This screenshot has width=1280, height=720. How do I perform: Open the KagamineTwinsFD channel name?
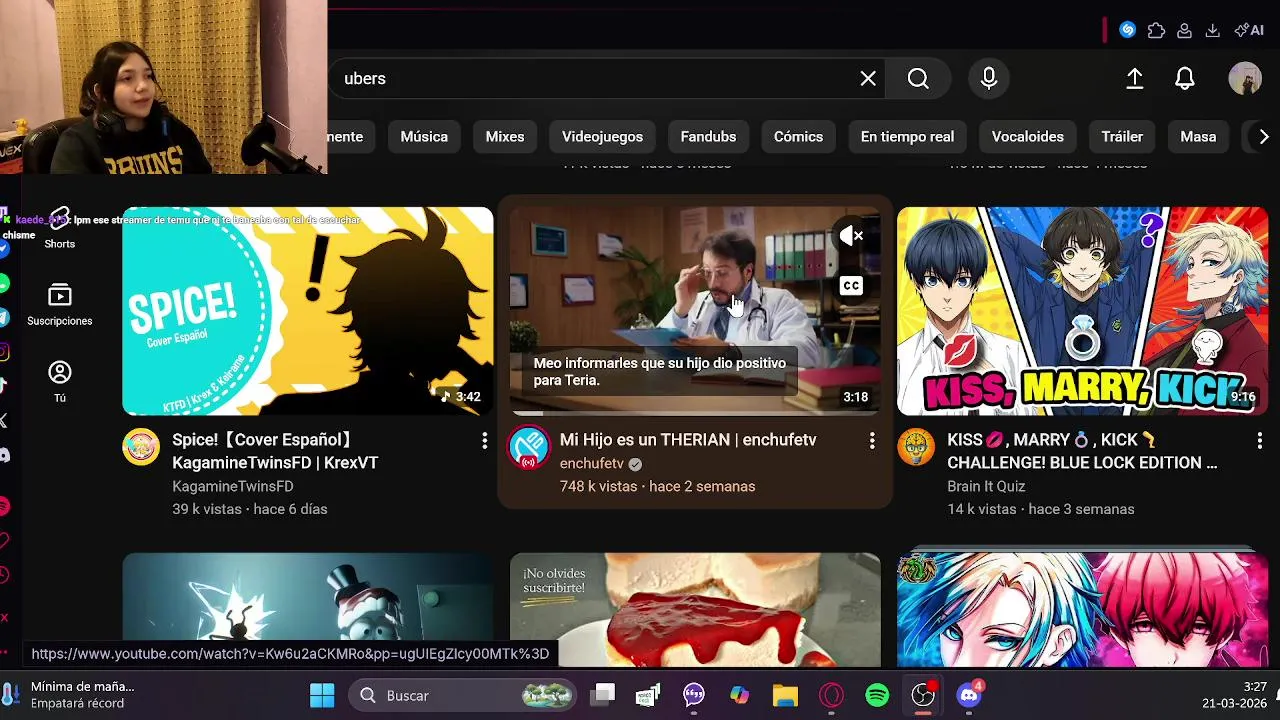[x=233, y=486]
